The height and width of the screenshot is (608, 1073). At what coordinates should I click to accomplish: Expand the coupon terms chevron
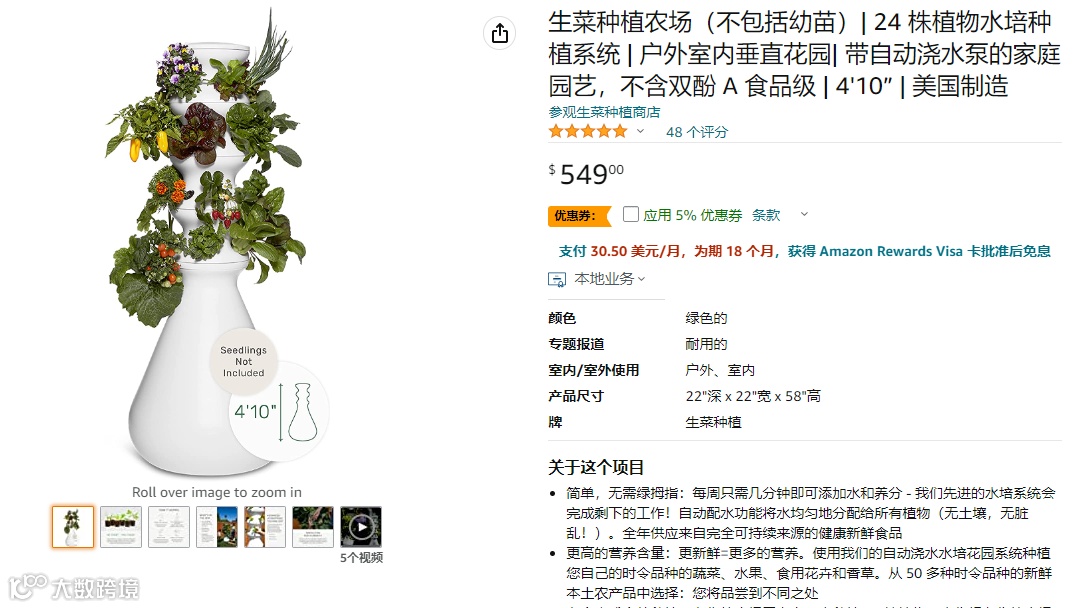click(805, 214)
